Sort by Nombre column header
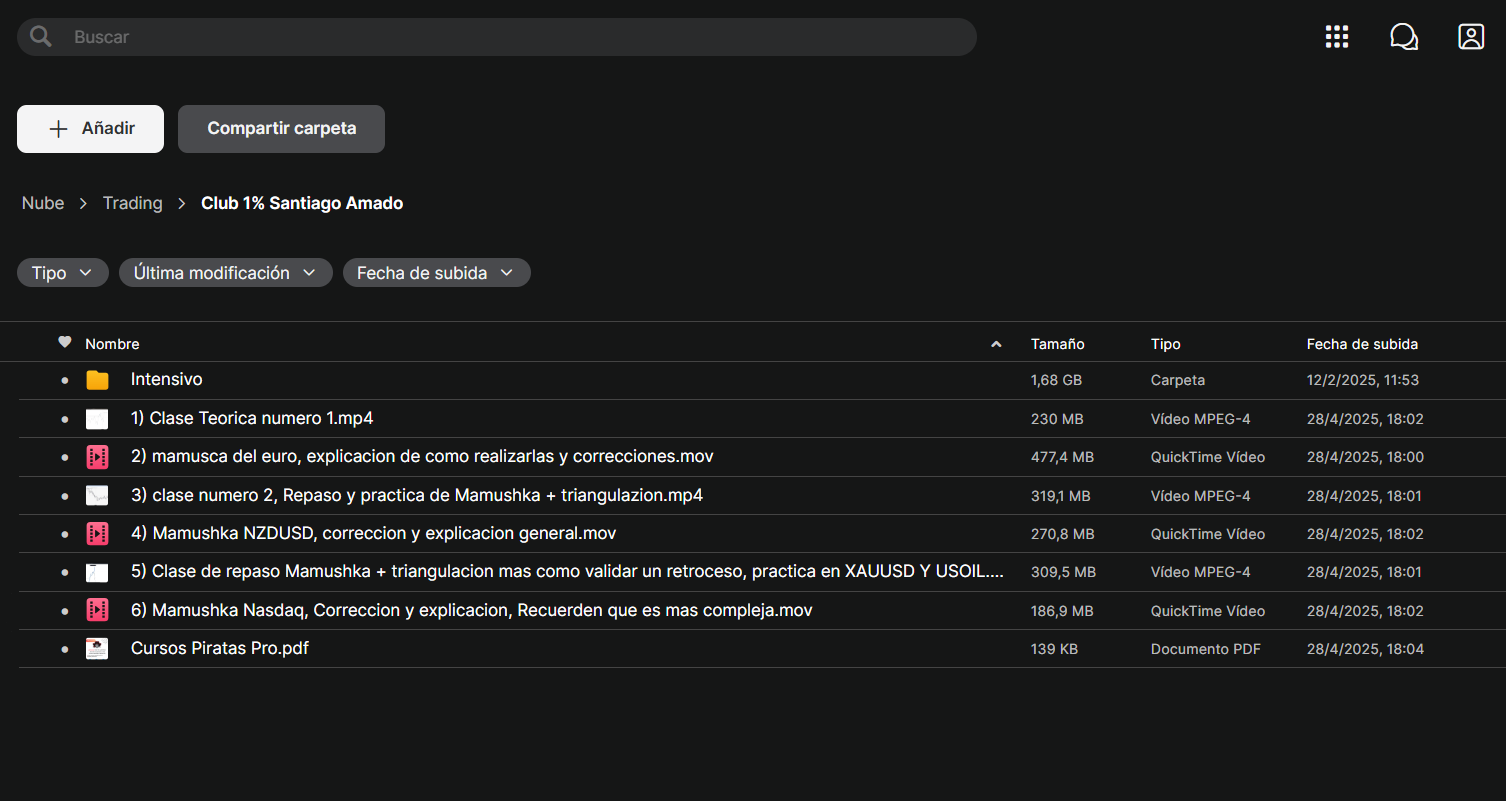 (x=112, y=344)
